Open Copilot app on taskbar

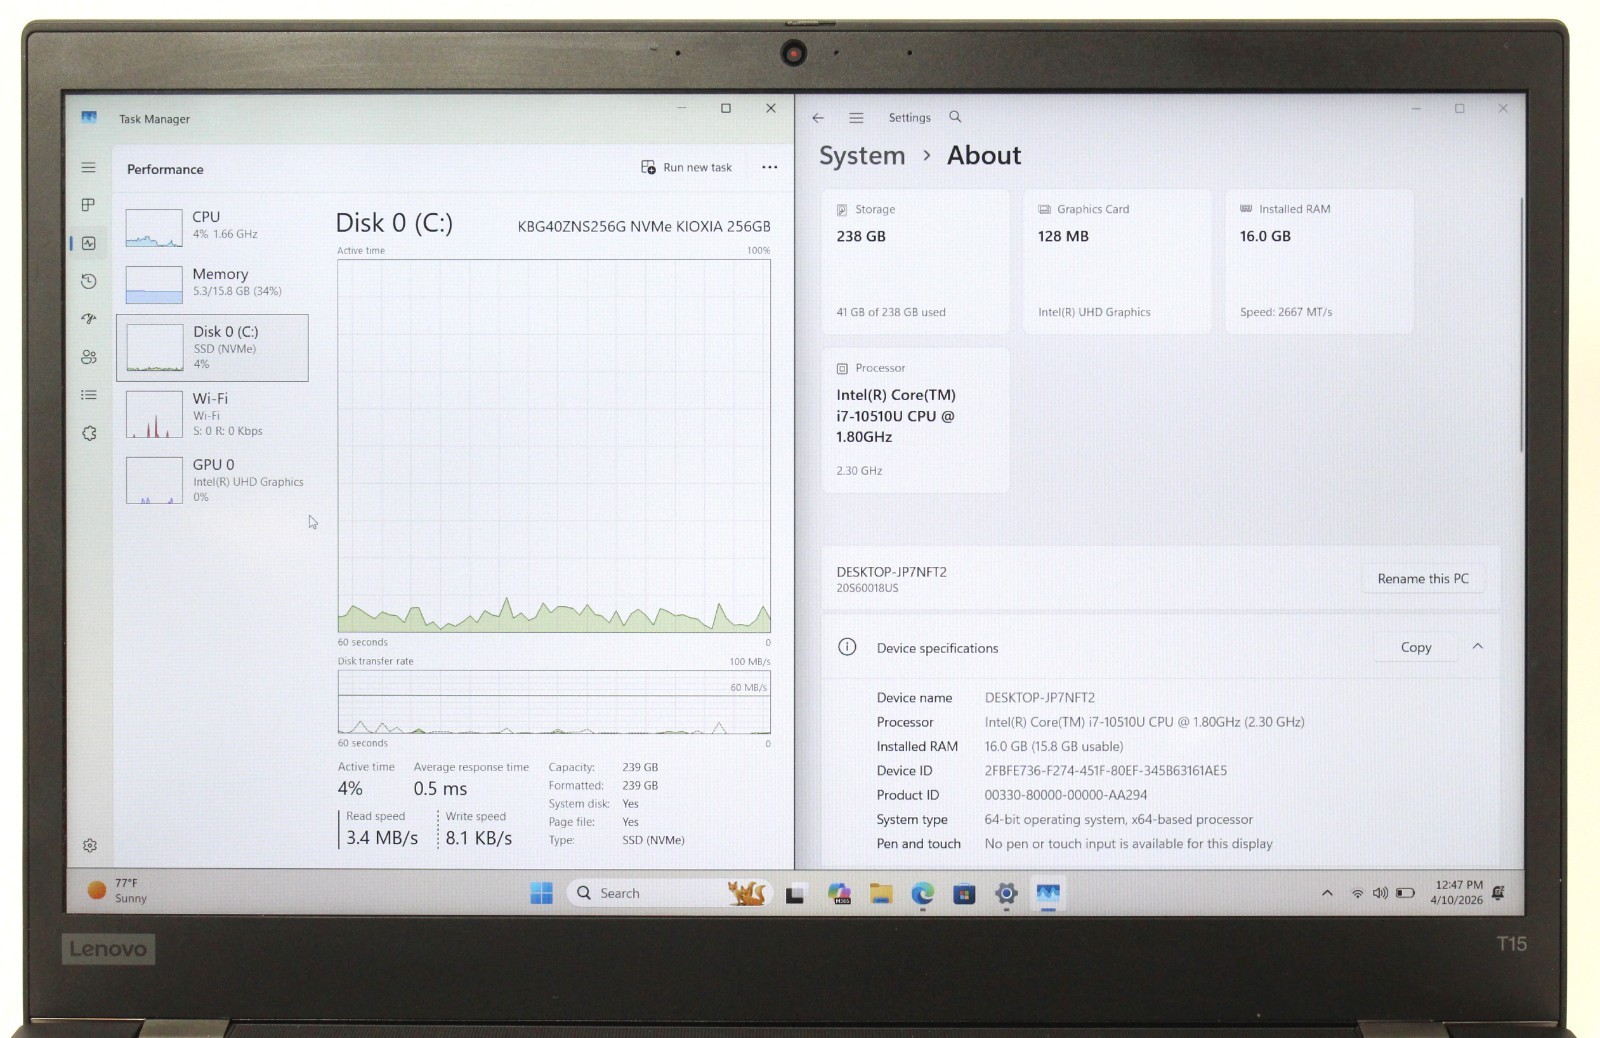pyautogui.click(x=839, y=895)
